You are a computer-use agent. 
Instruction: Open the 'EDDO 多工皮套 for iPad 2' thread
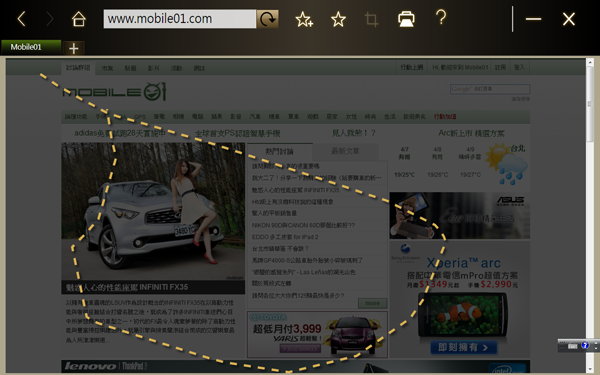(285, 237)
